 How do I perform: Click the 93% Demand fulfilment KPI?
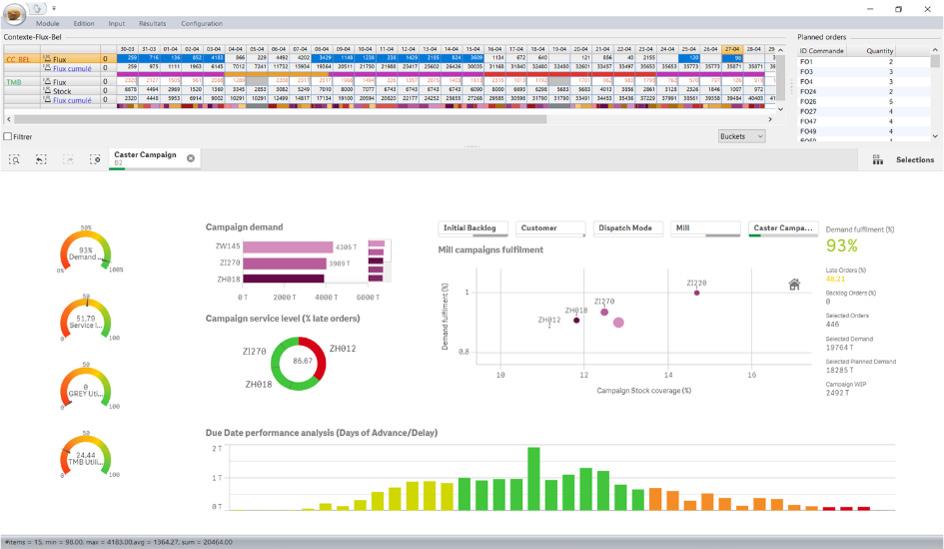(841, 246)
